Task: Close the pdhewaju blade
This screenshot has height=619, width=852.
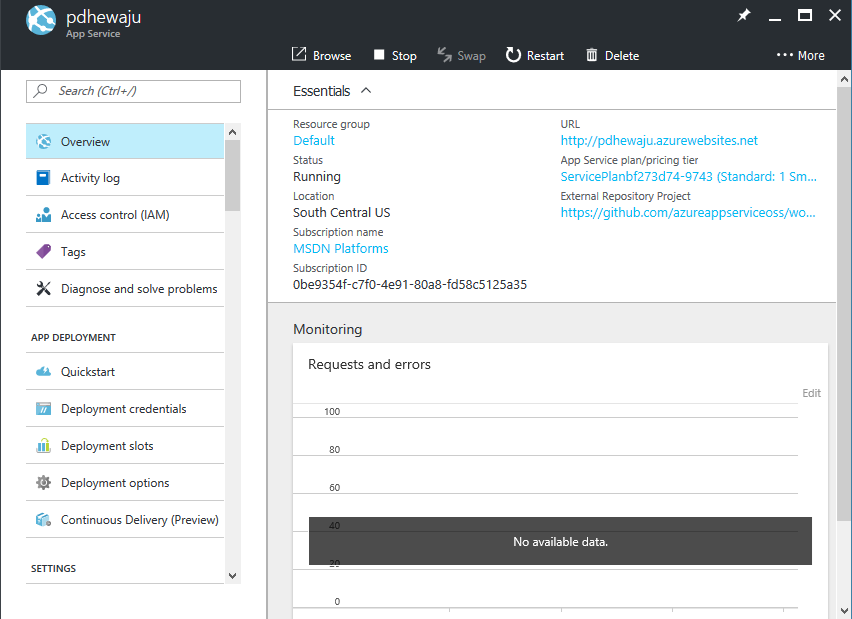Action: pos(835,15)
